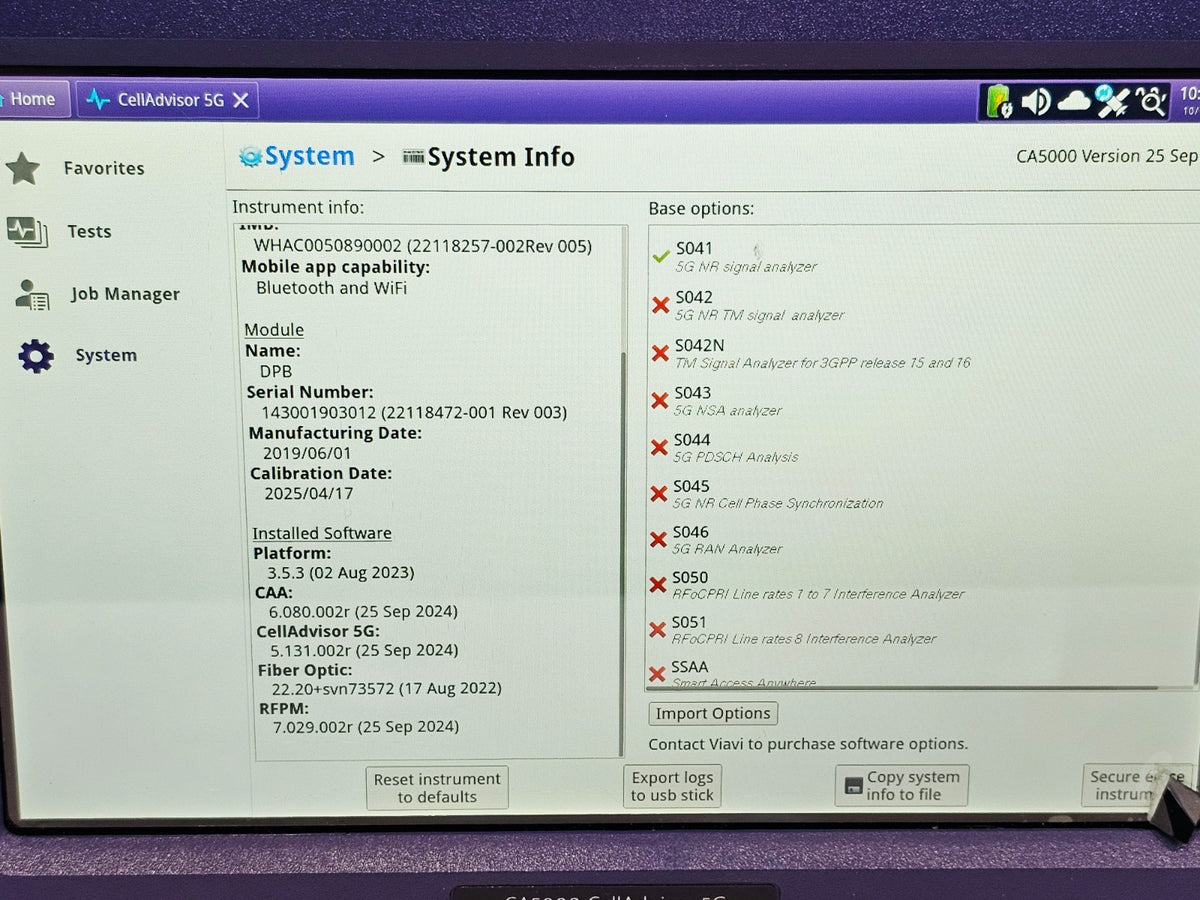Click the System gear icon in sidebar
Image resolution: width=1200 pixels, height=900 pixels.
tap(36, 356)
